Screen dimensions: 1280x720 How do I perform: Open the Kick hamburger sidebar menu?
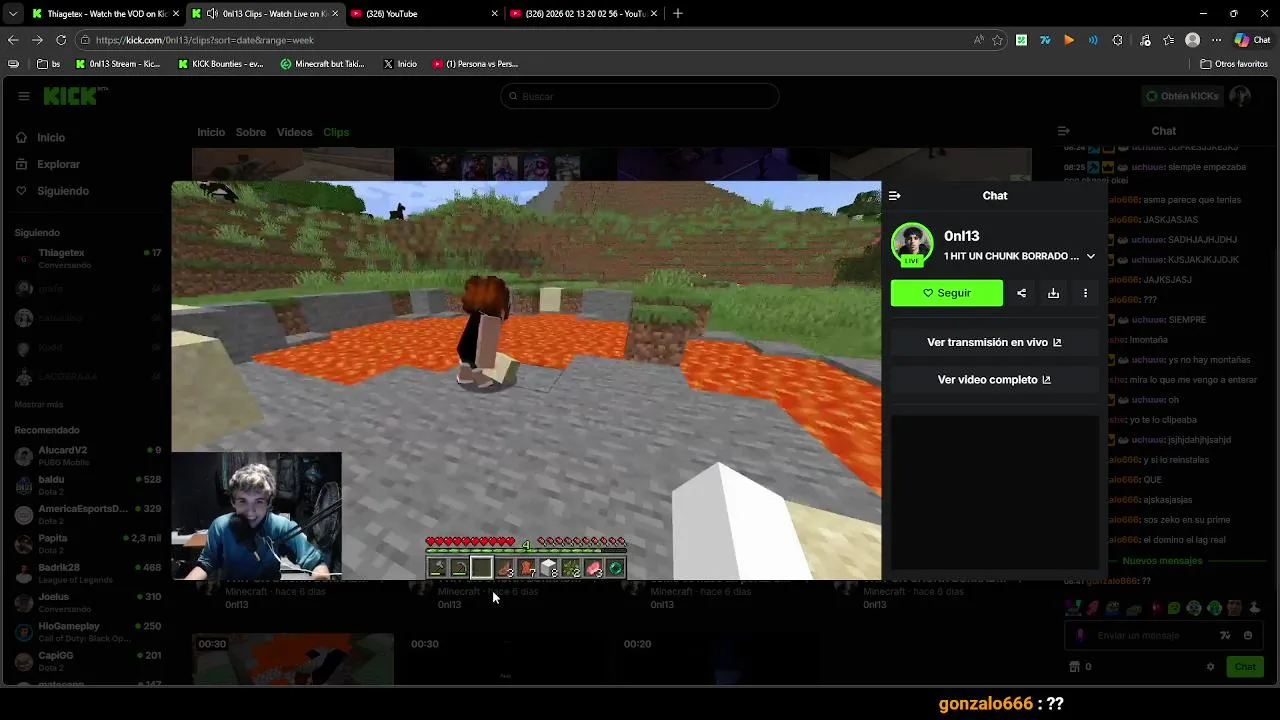[23, 96]
